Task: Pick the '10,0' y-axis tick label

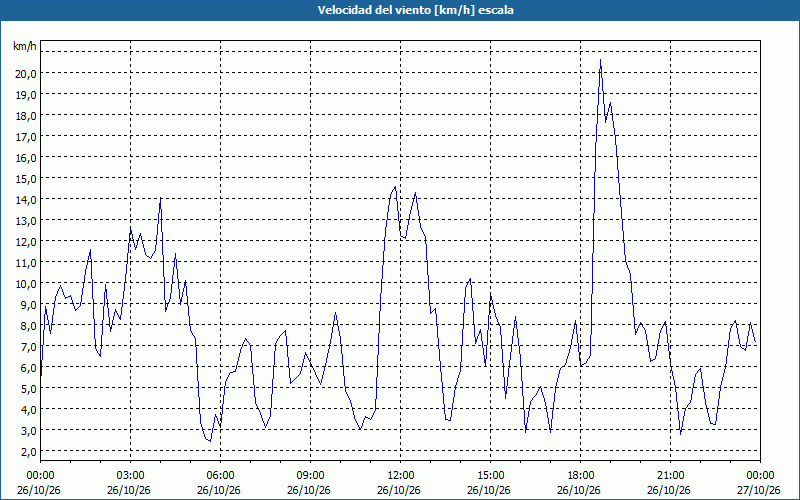Action: (x=26, y=283)
